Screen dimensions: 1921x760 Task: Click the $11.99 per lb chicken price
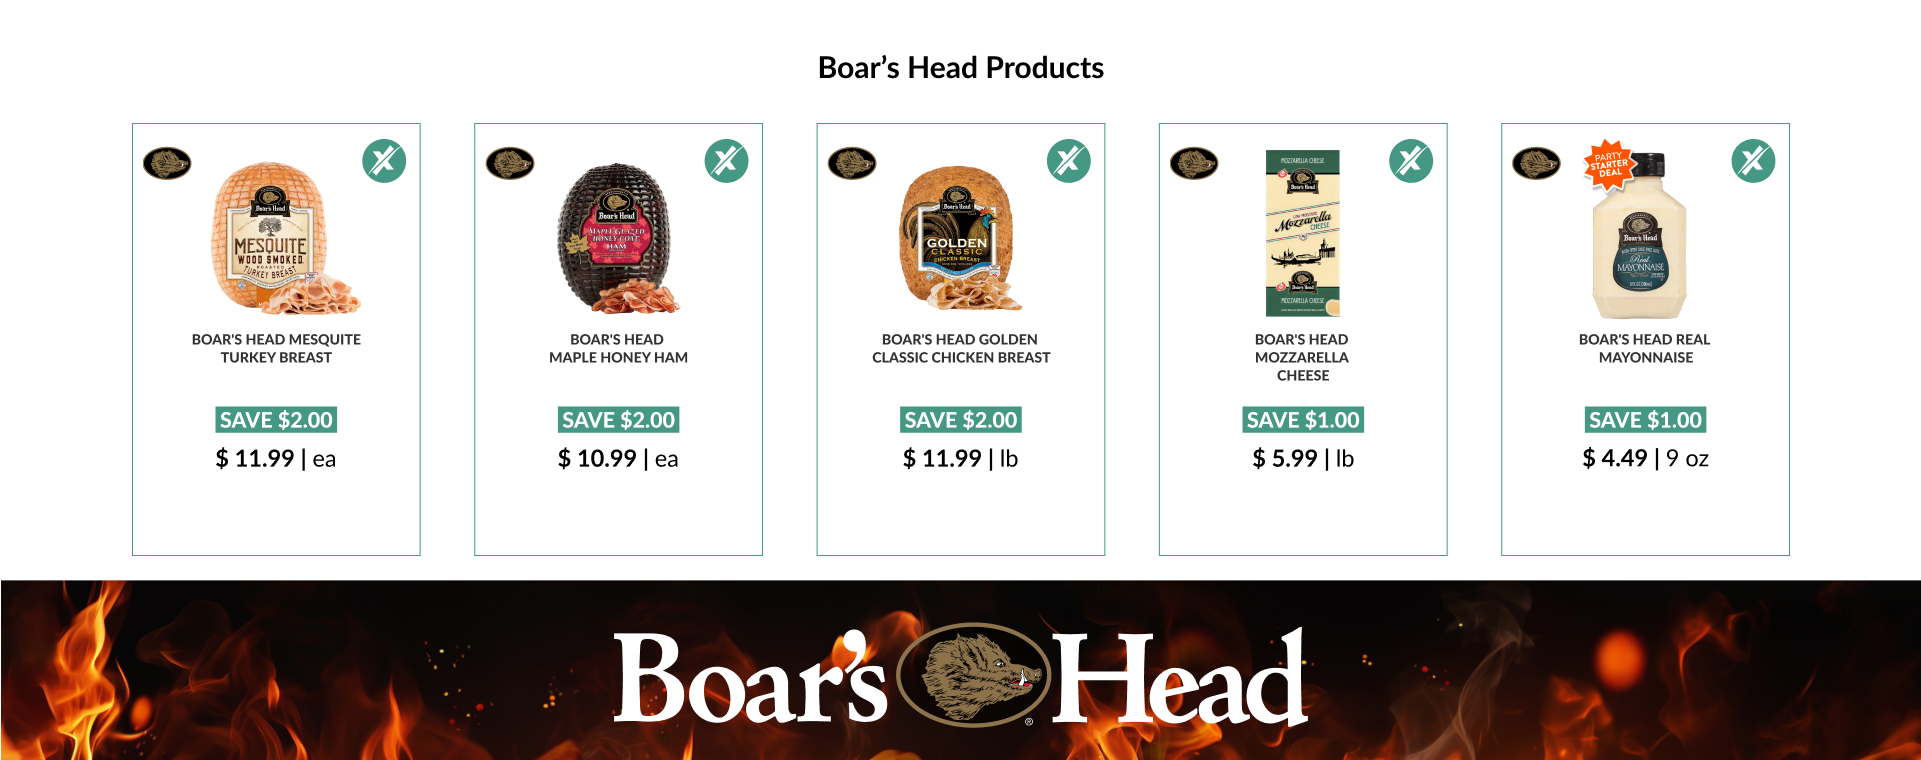tap(960, 459)
